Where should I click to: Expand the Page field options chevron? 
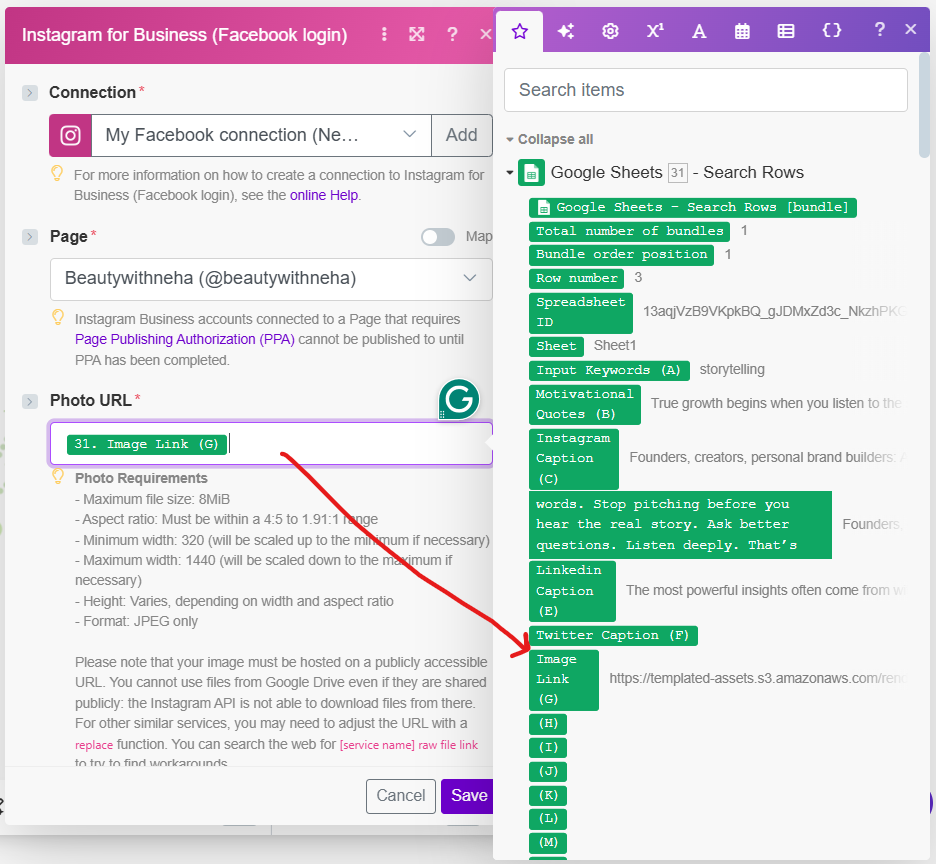30,237
